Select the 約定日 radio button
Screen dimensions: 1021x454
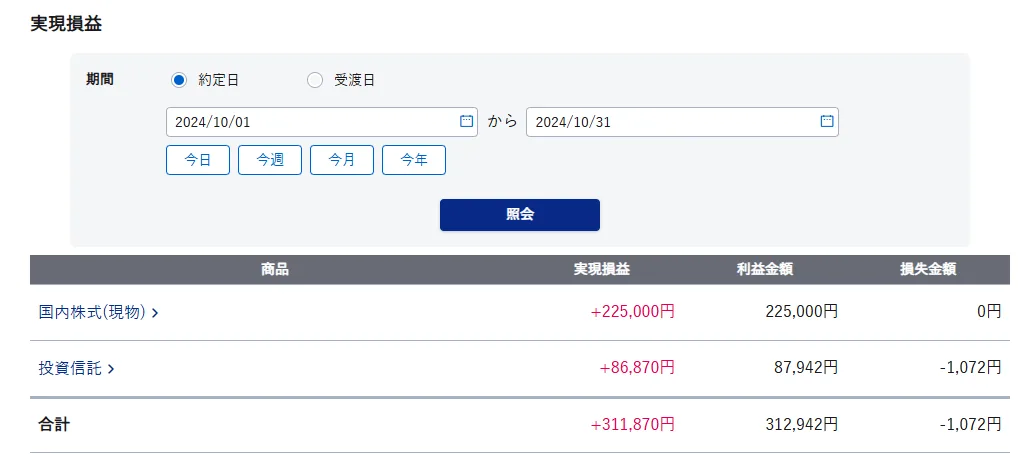point(179,80)
